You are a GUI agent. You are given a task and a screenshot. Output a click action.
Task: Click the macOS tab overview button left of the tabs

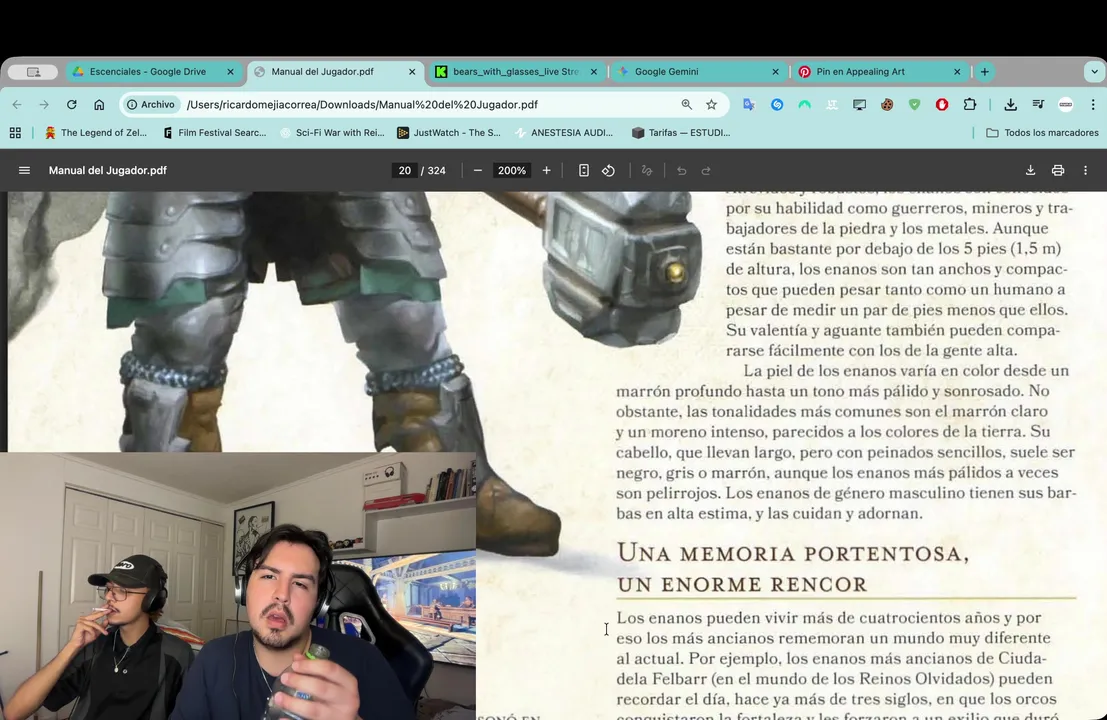(33, 71)
